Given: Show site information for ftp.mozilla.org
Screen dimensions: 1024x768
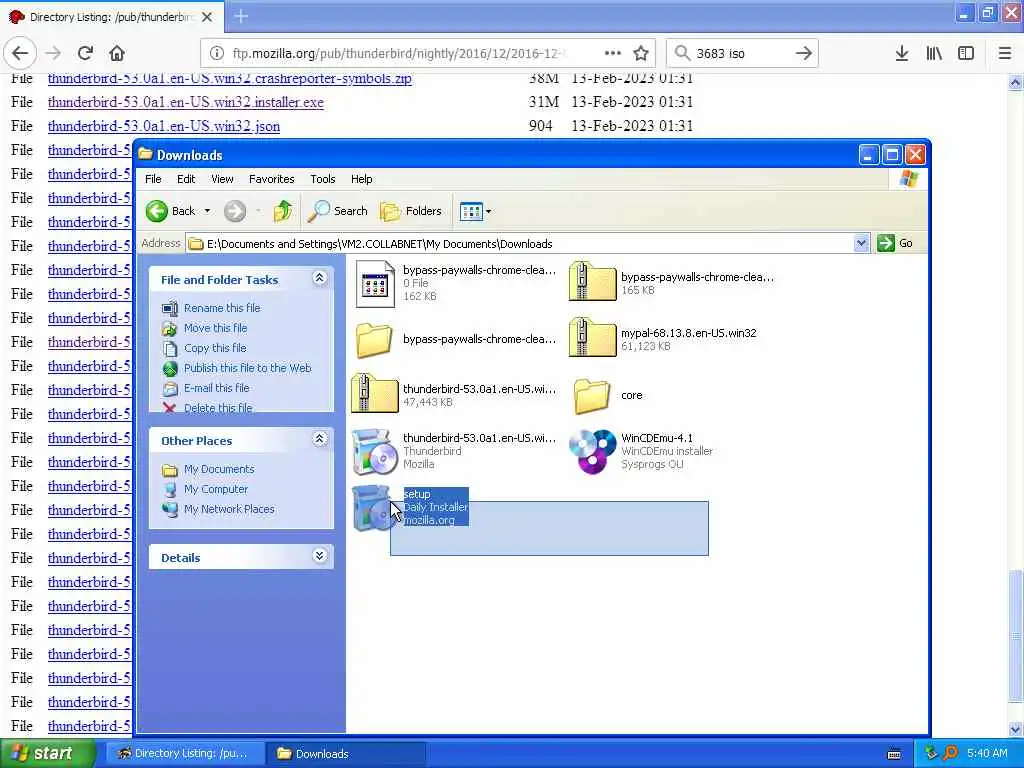Looking at the screenshot, I should tap(216, 53).
